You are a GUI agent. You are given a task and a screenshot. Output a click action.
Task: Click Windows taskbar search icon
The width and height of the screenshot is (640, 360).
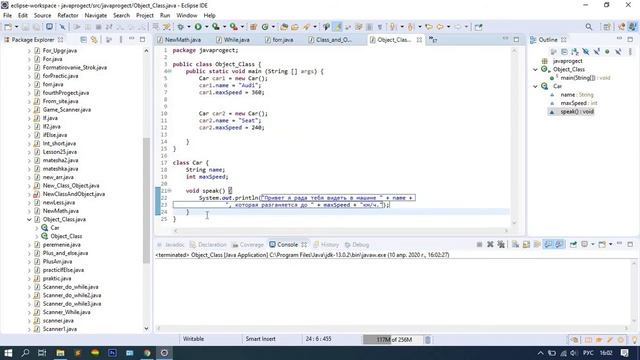[25, 353]
